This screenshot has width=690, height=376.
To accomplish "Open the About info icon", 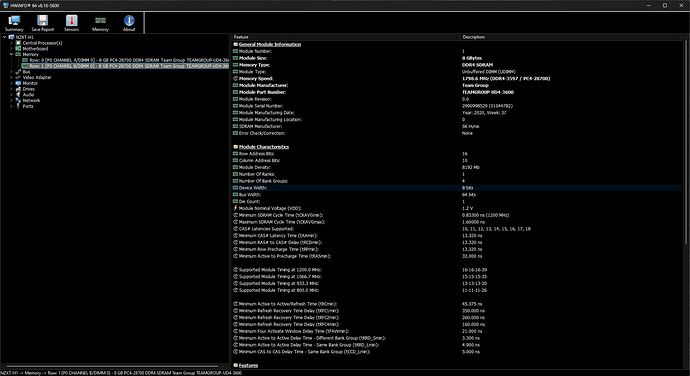I will point(129,23).
